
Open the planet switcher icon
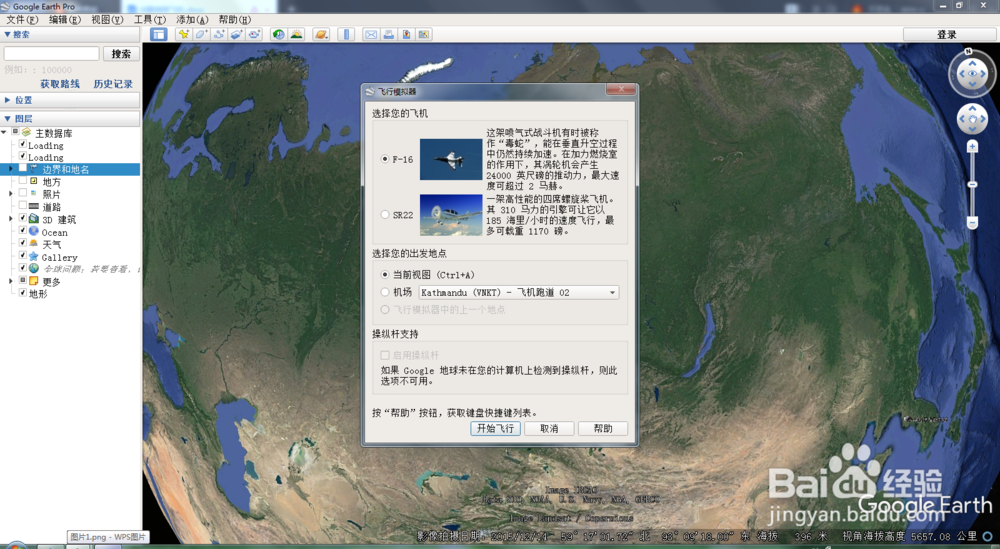(x=321, y=34)
